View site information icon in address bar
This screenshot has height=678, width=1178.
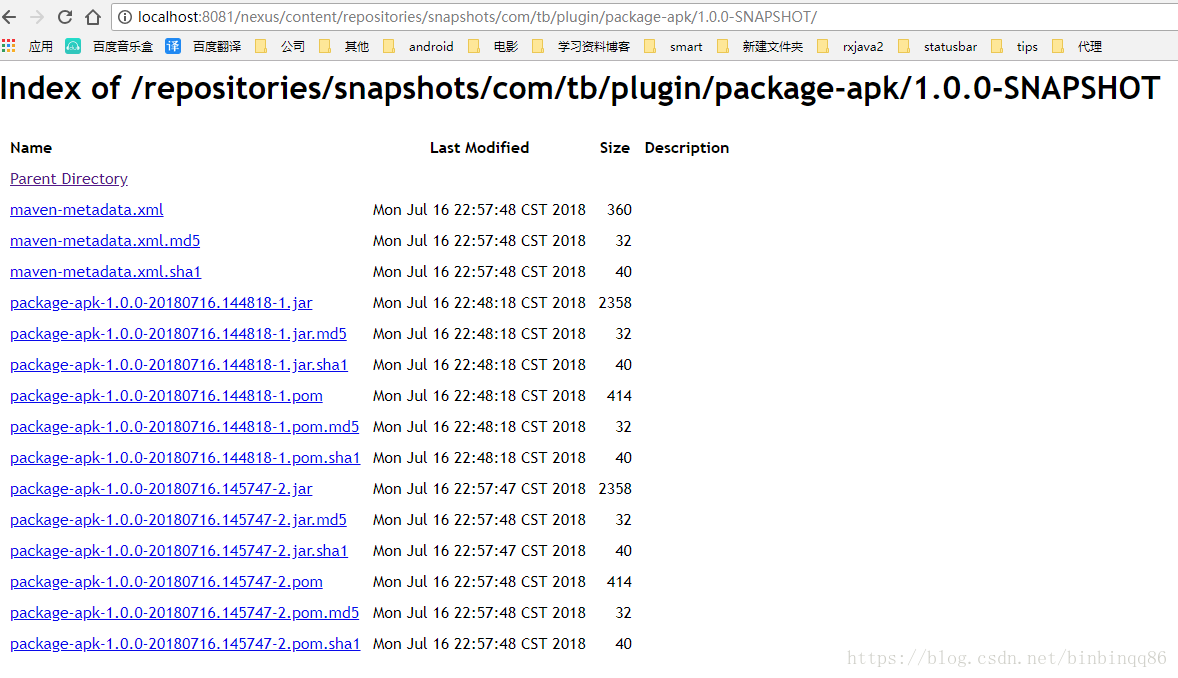(125, 17)
